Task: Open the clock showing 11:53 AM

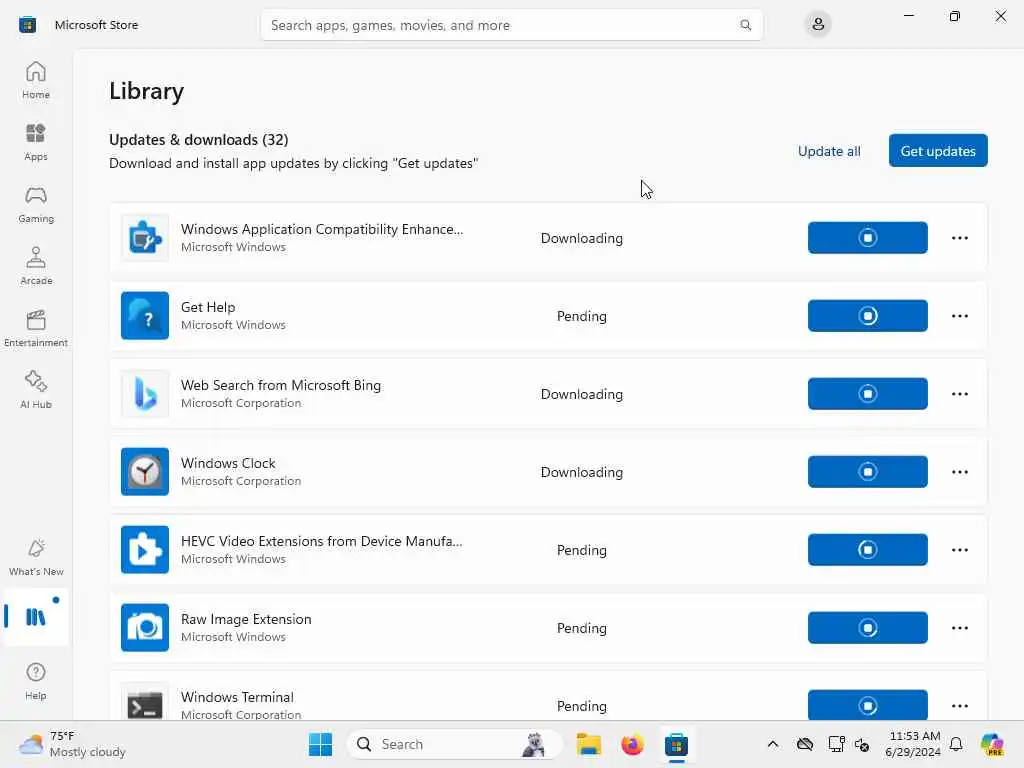Action: pyautogui.click(x=913, y=744)
